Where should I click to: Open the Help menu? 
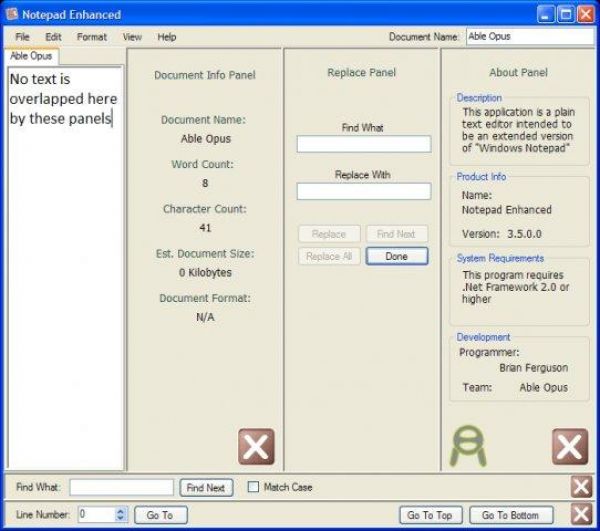pyautogui.click(x=167, y=37)
